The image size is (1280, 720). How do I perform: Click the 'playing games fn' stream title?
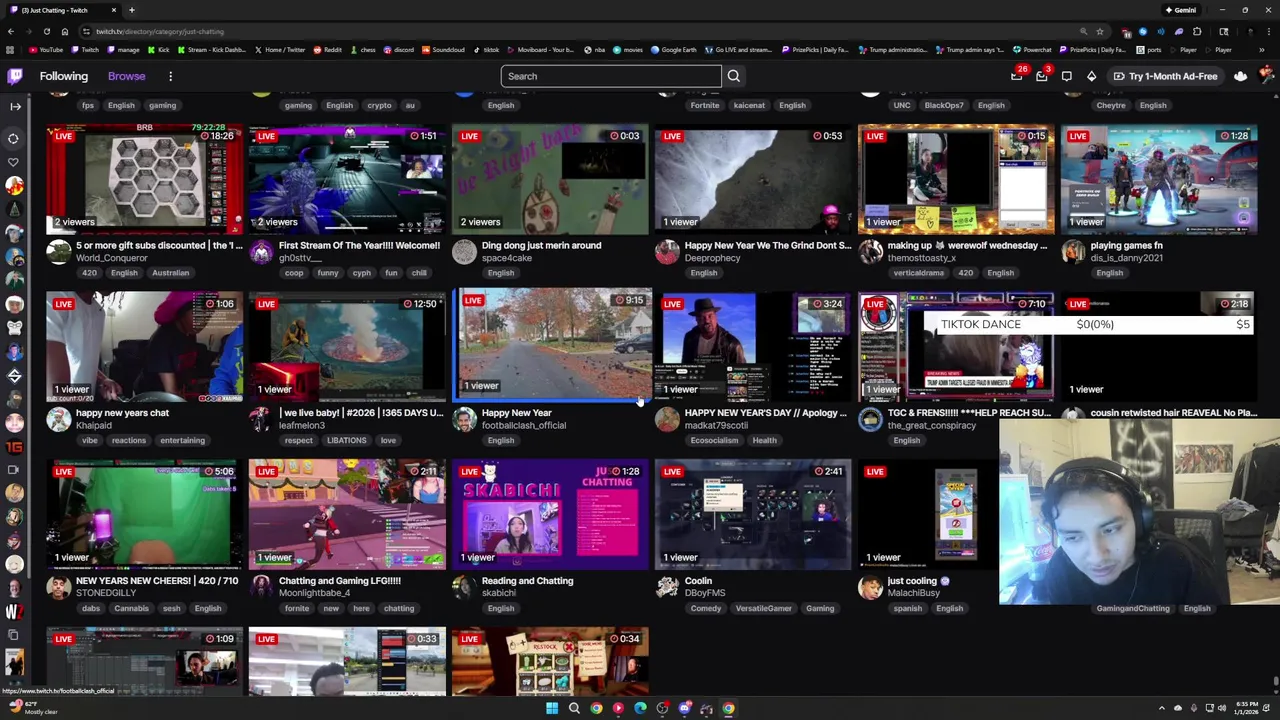pyautogui.click(x=1126, y=245)
